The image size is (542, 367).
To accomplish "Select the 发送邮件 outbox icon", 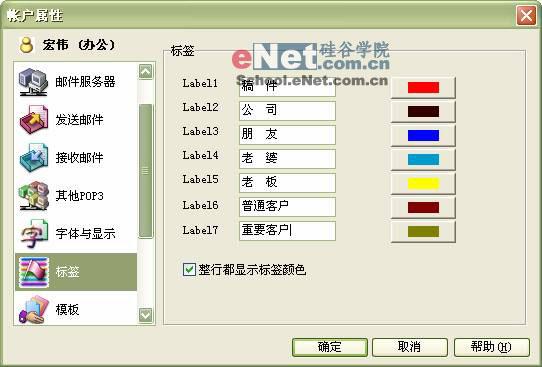I will point(33,120).
